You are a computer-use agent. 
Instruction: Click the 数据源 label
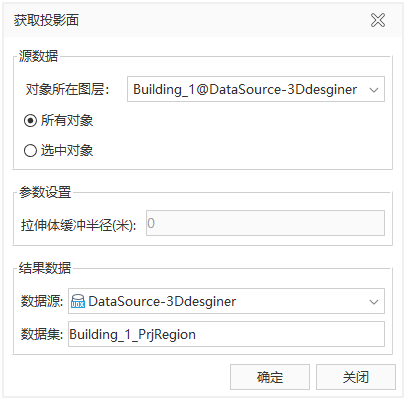coord(42,301)
